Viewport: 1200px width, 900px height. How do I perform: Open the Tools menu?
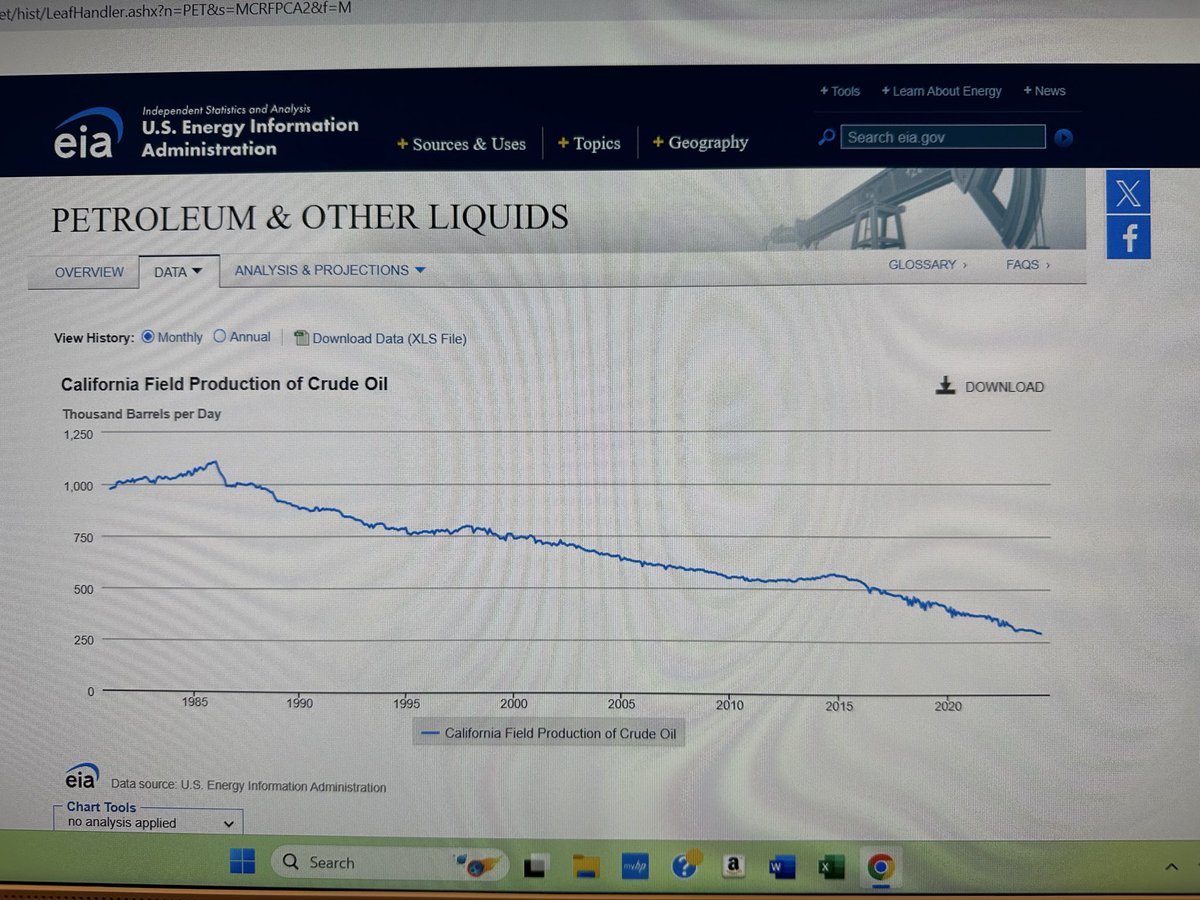click(x=840, y=91)
